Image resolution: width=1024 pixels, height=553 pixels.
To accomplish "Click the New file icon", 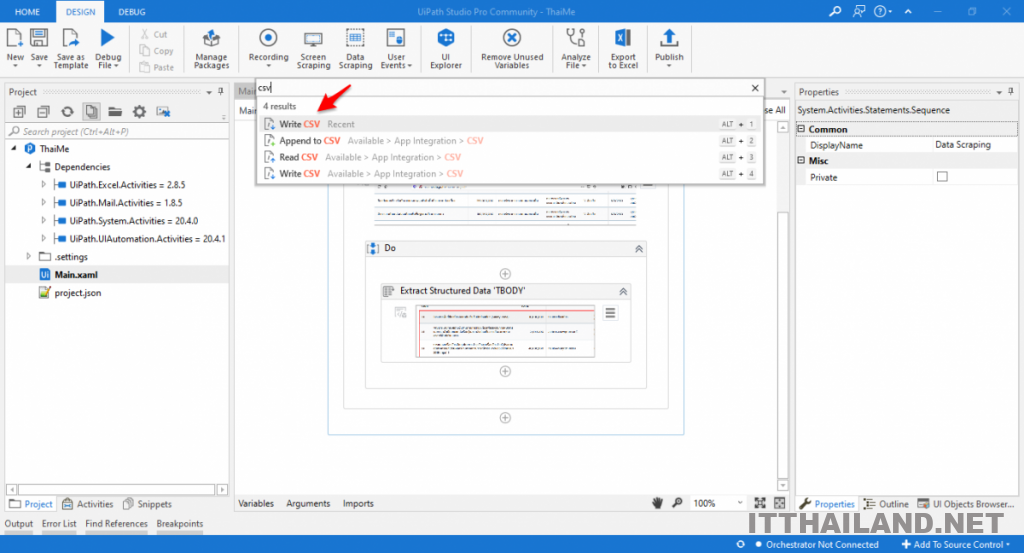I will 14,39.
